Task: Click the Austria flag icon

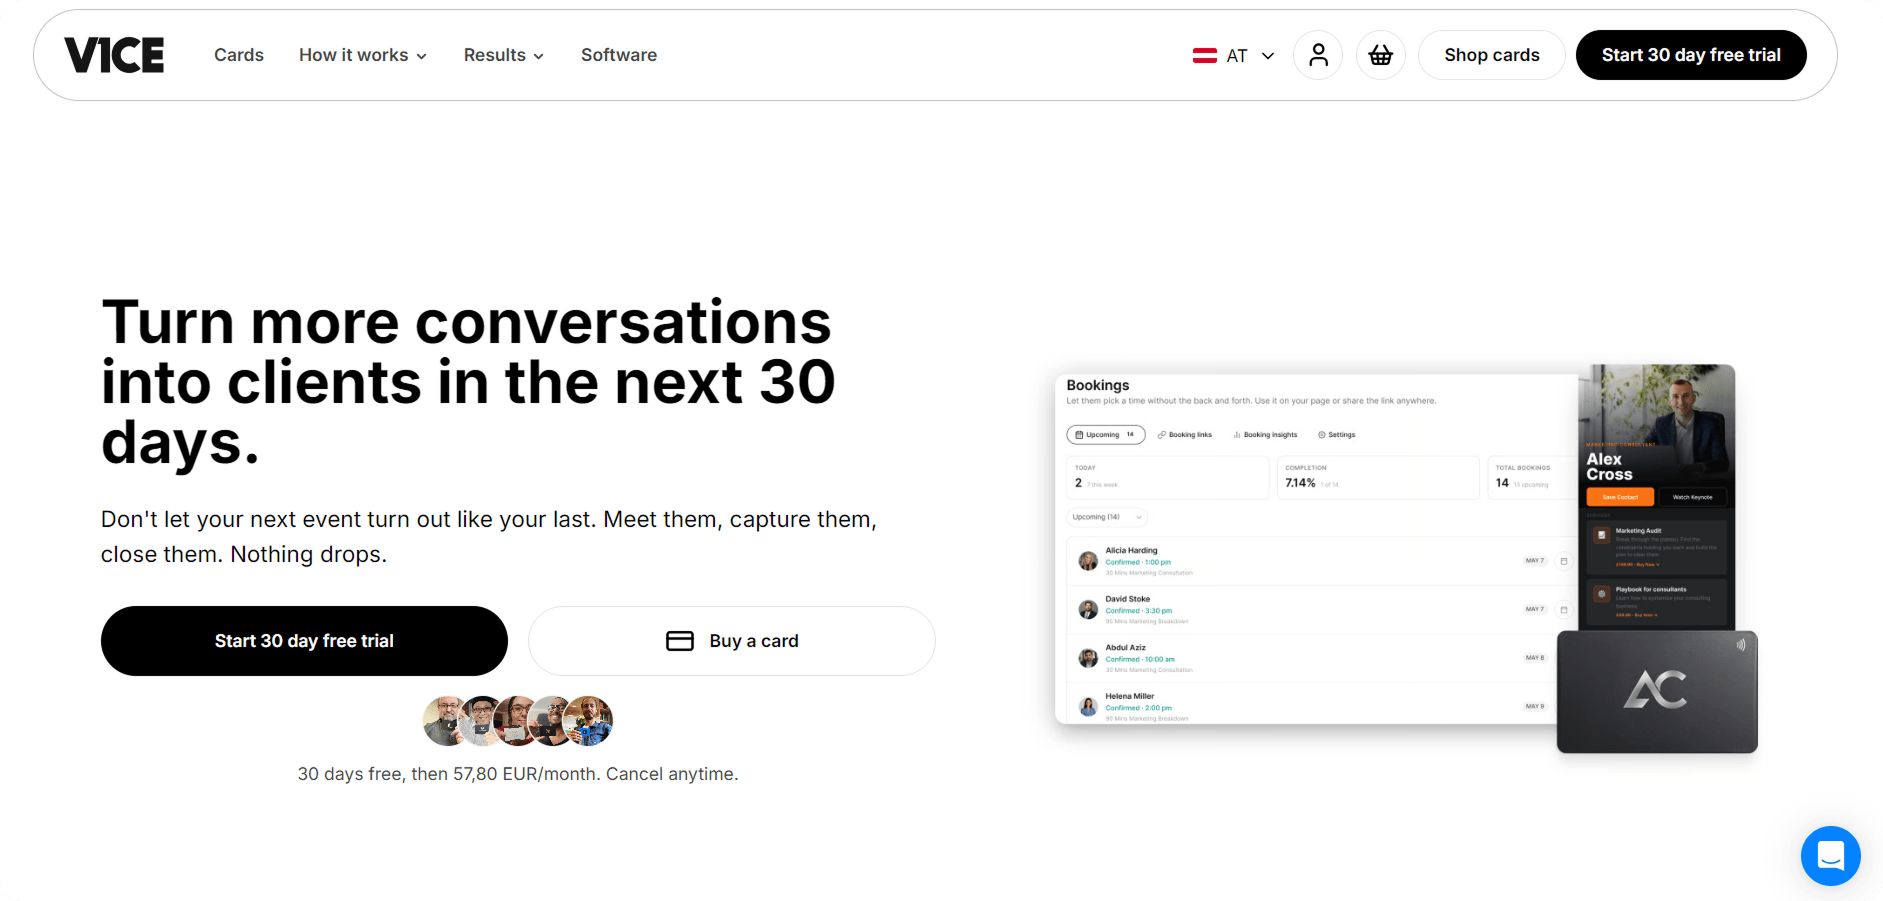Action: (x=1204, y=56)
